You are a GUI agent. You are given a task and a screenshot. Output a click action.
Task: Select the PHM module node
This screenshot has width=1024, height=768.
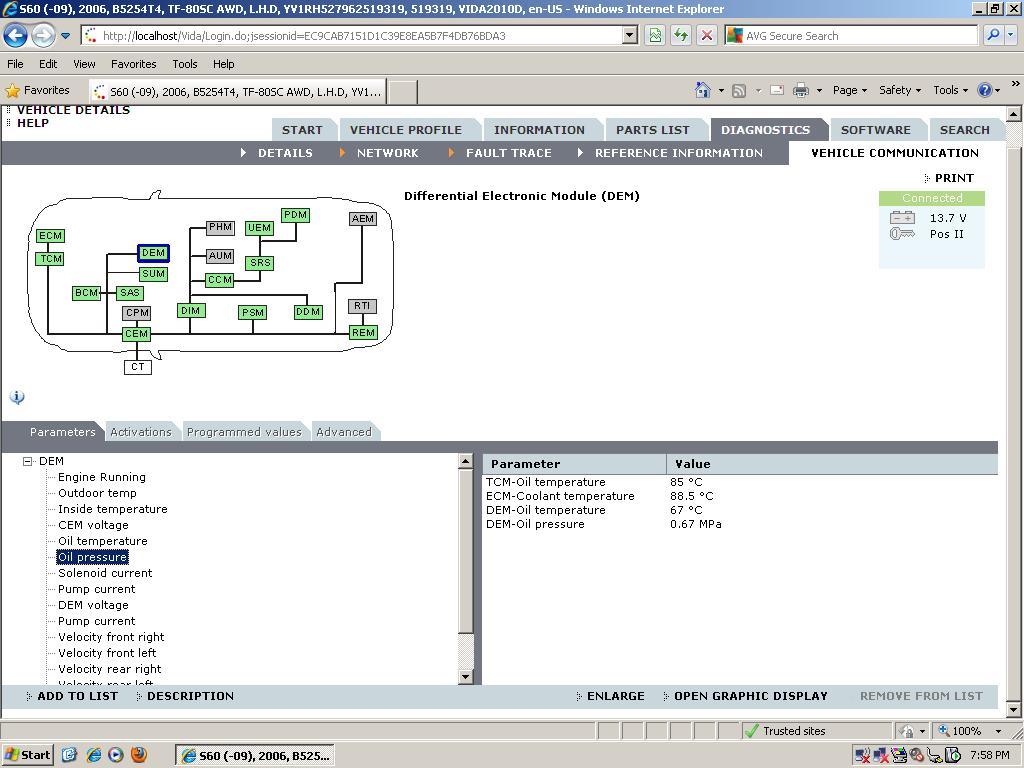pyautogui.click(x=220, y=227)
